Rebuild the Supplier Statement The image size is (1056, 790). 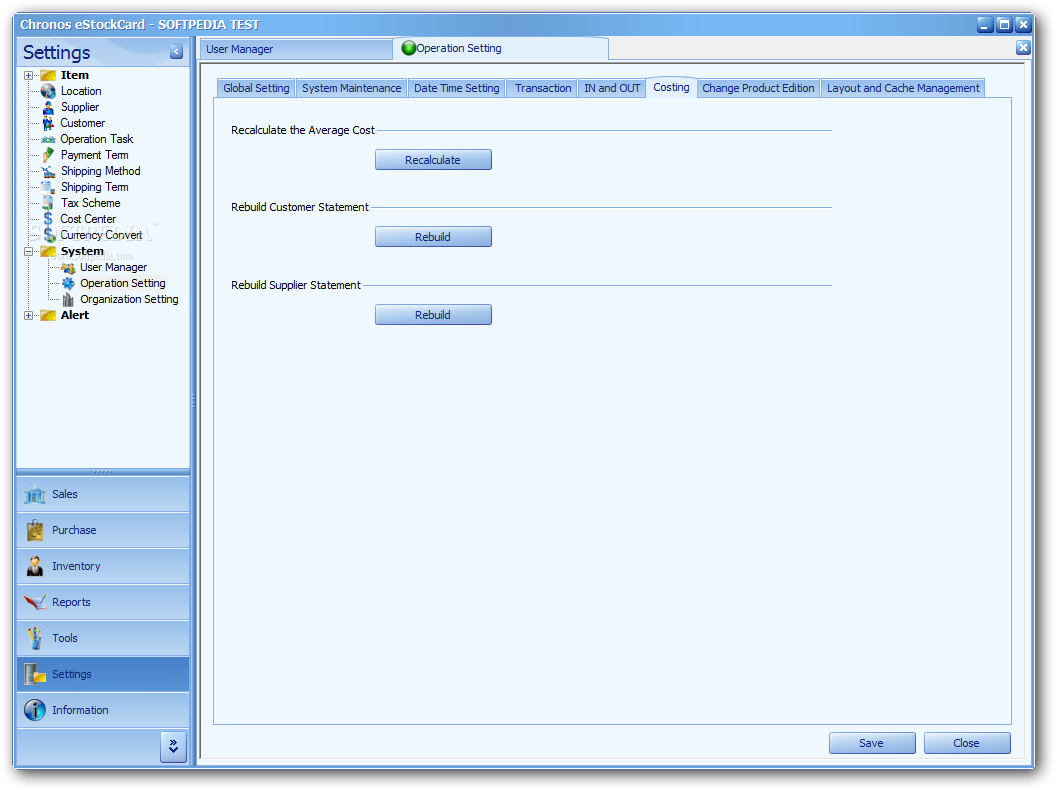433,315
